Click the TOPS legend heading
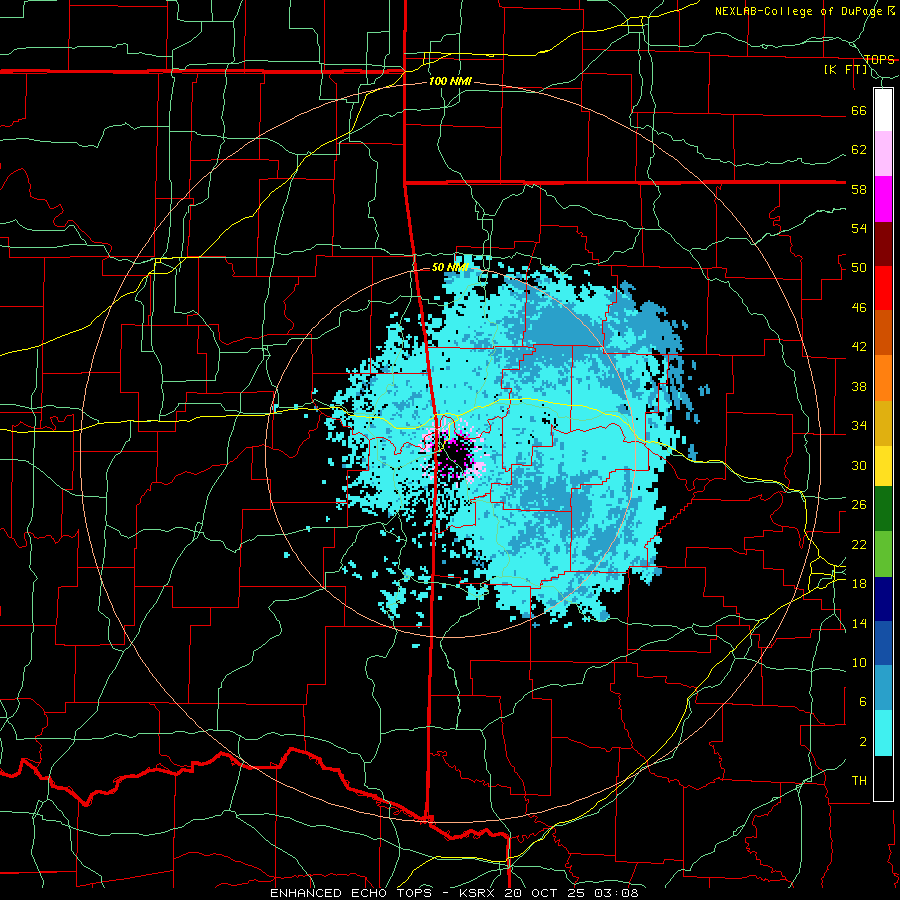 [879, 60]
